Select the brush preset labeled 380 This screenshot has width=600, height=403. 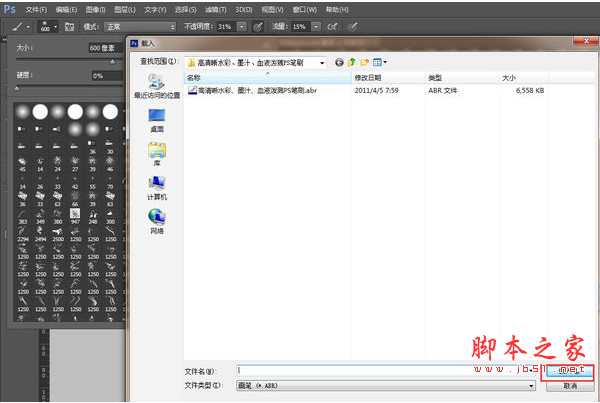58,216
